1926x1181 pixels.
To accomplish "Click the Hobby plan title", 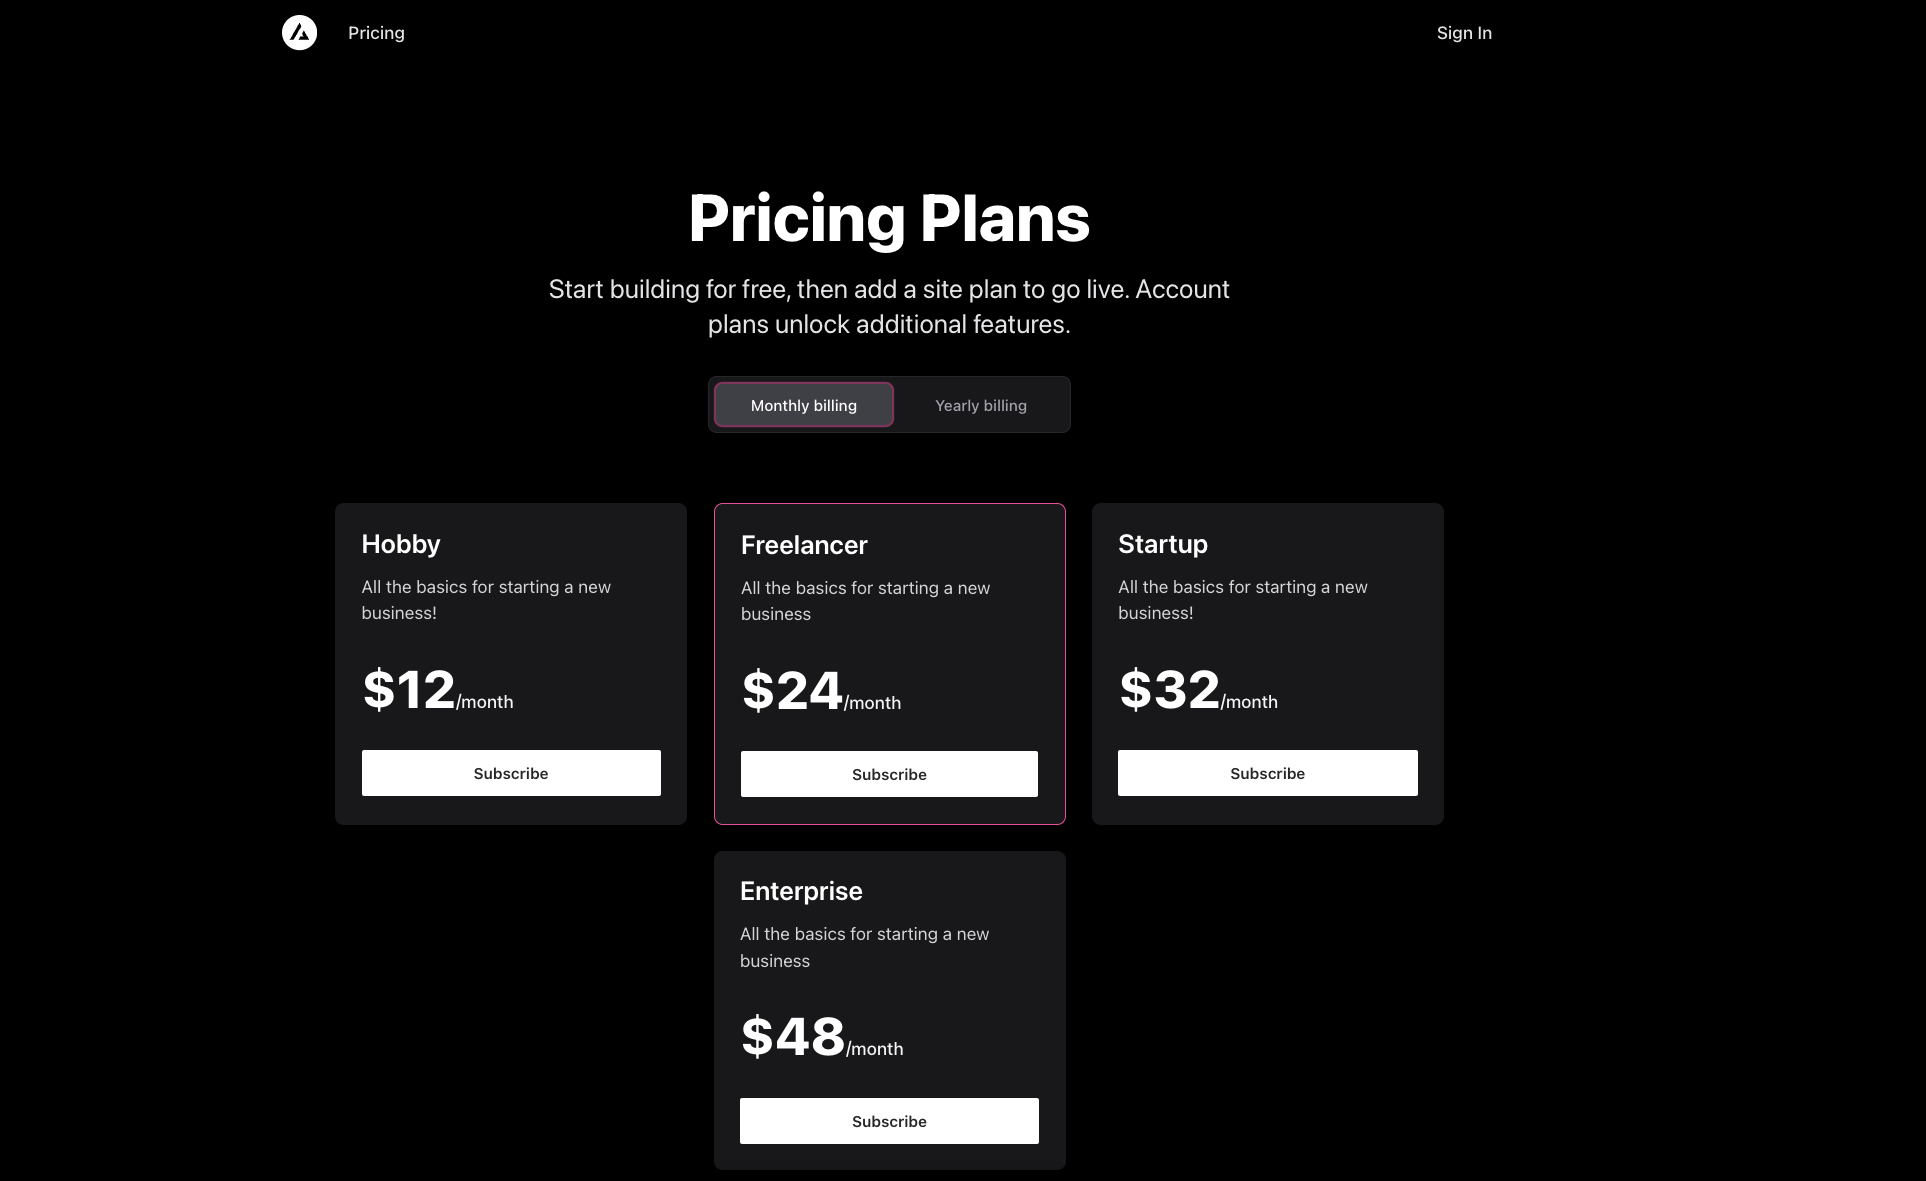I will [401, 544].
